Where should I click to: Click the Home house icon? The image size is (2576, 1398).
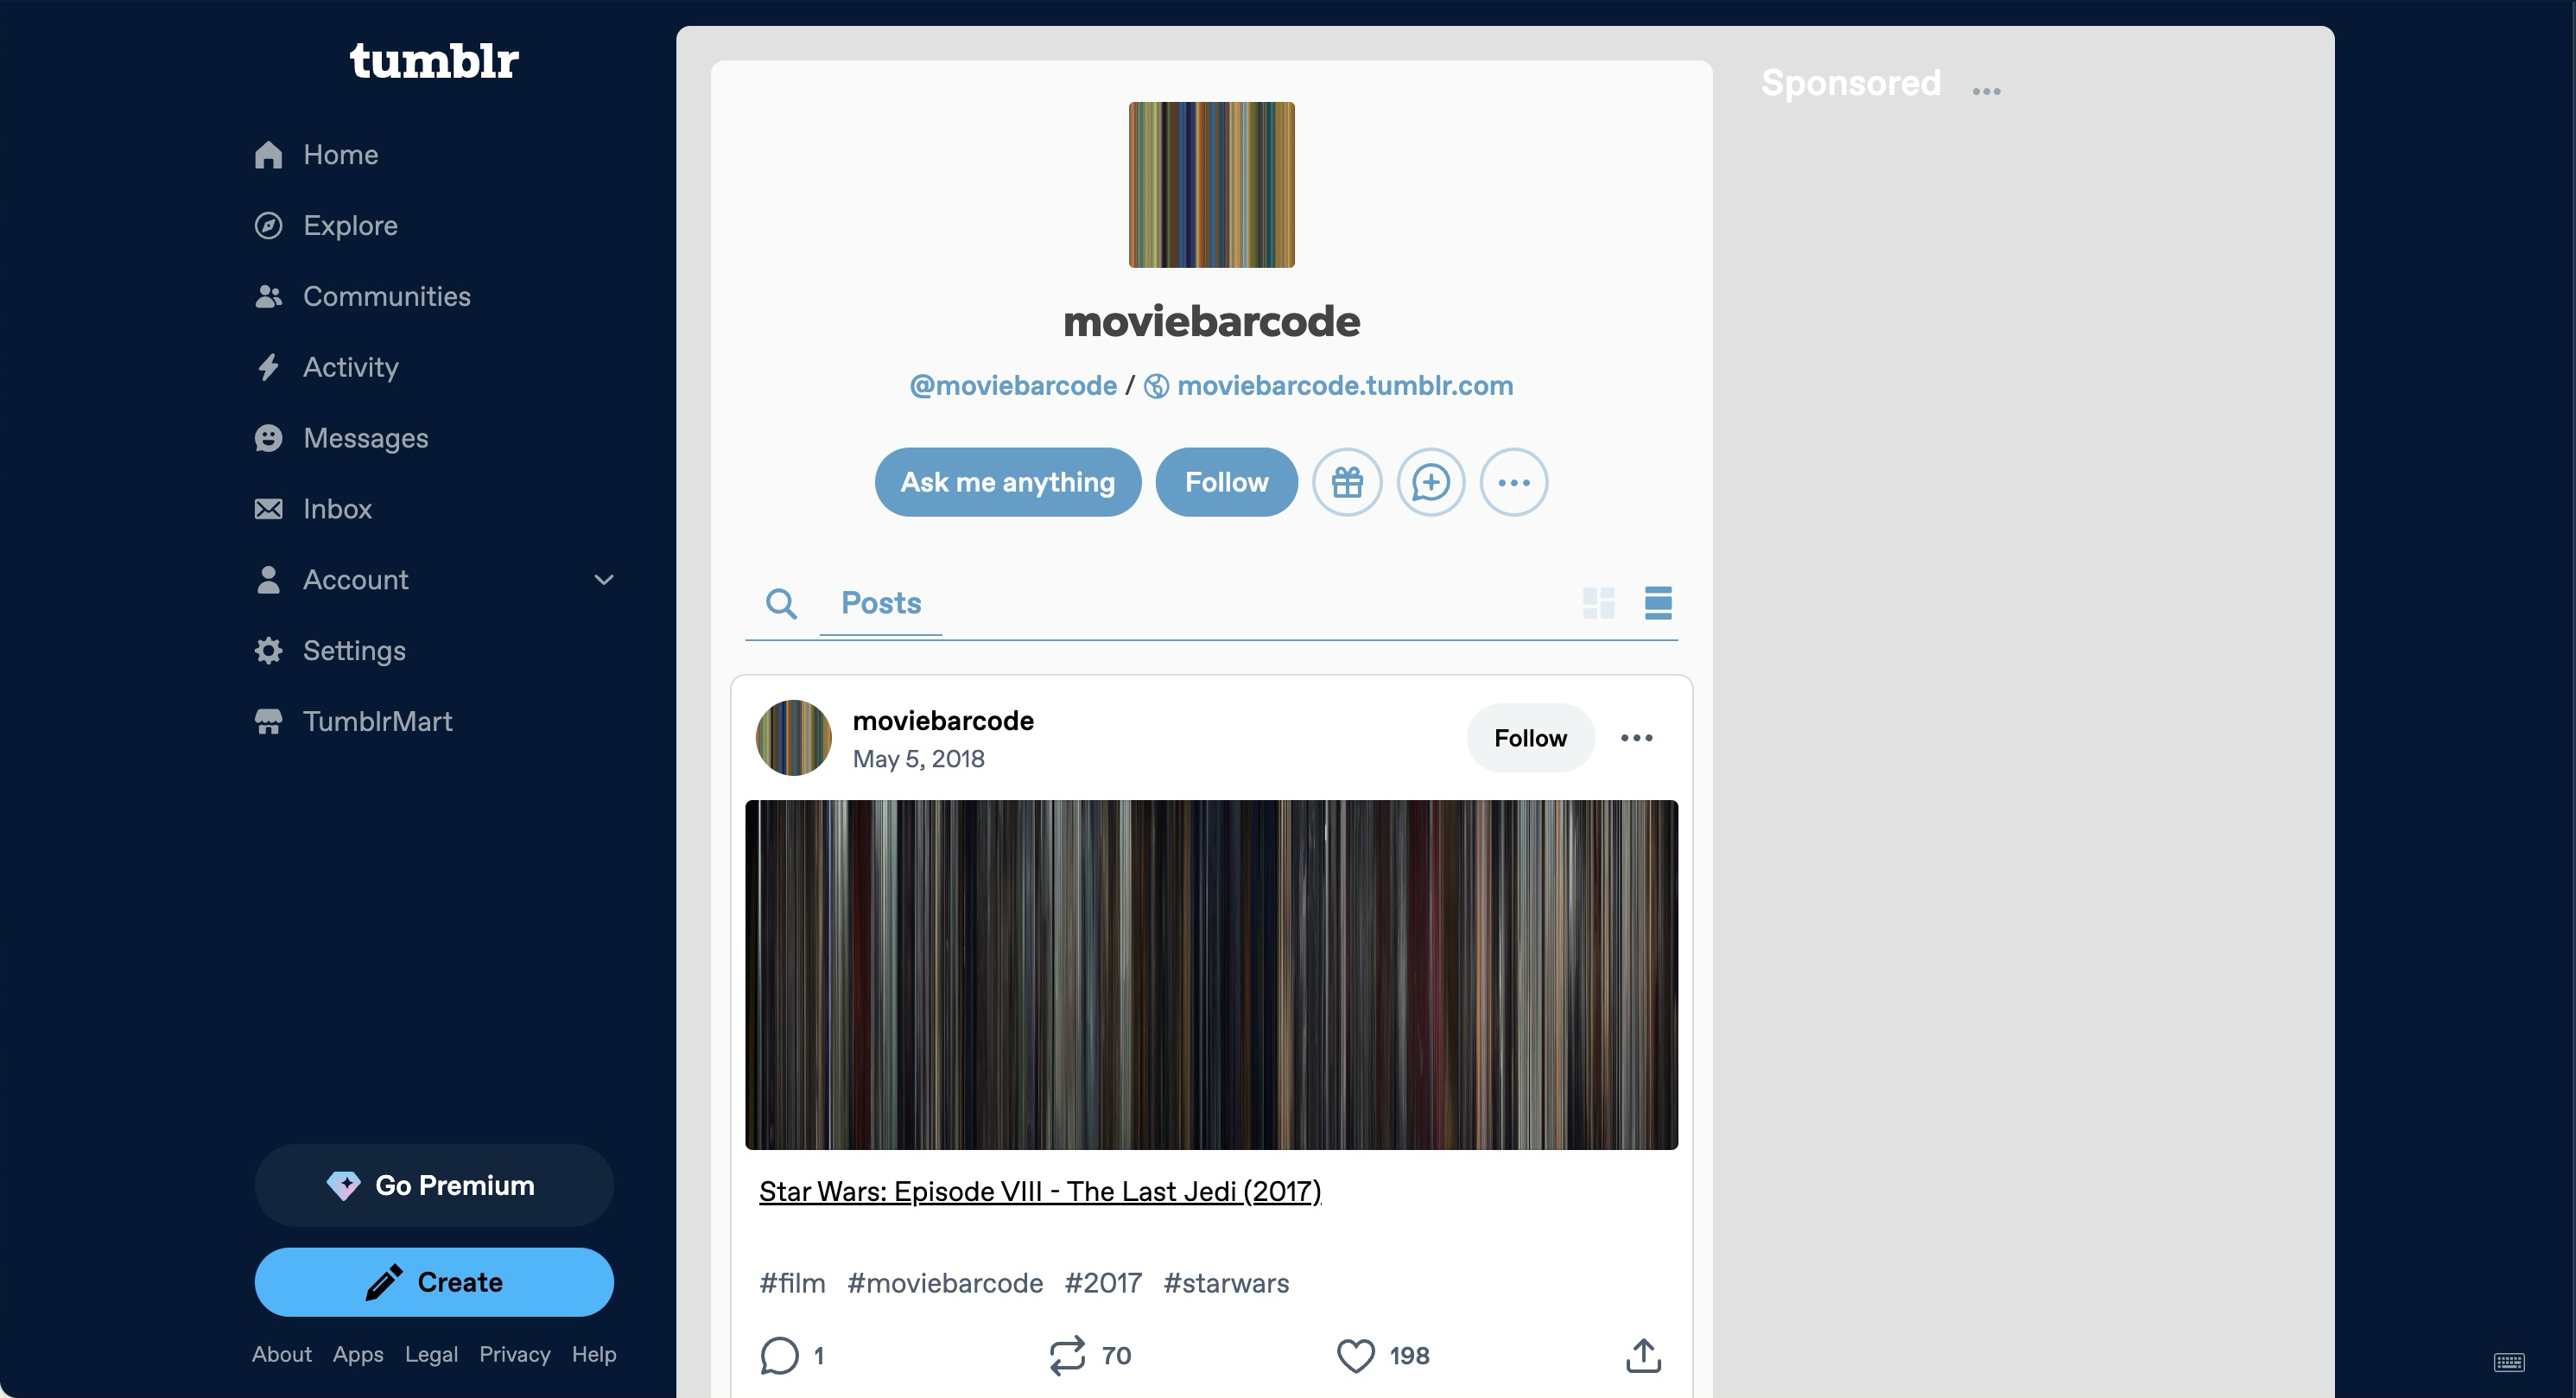[x=268, y=155]
